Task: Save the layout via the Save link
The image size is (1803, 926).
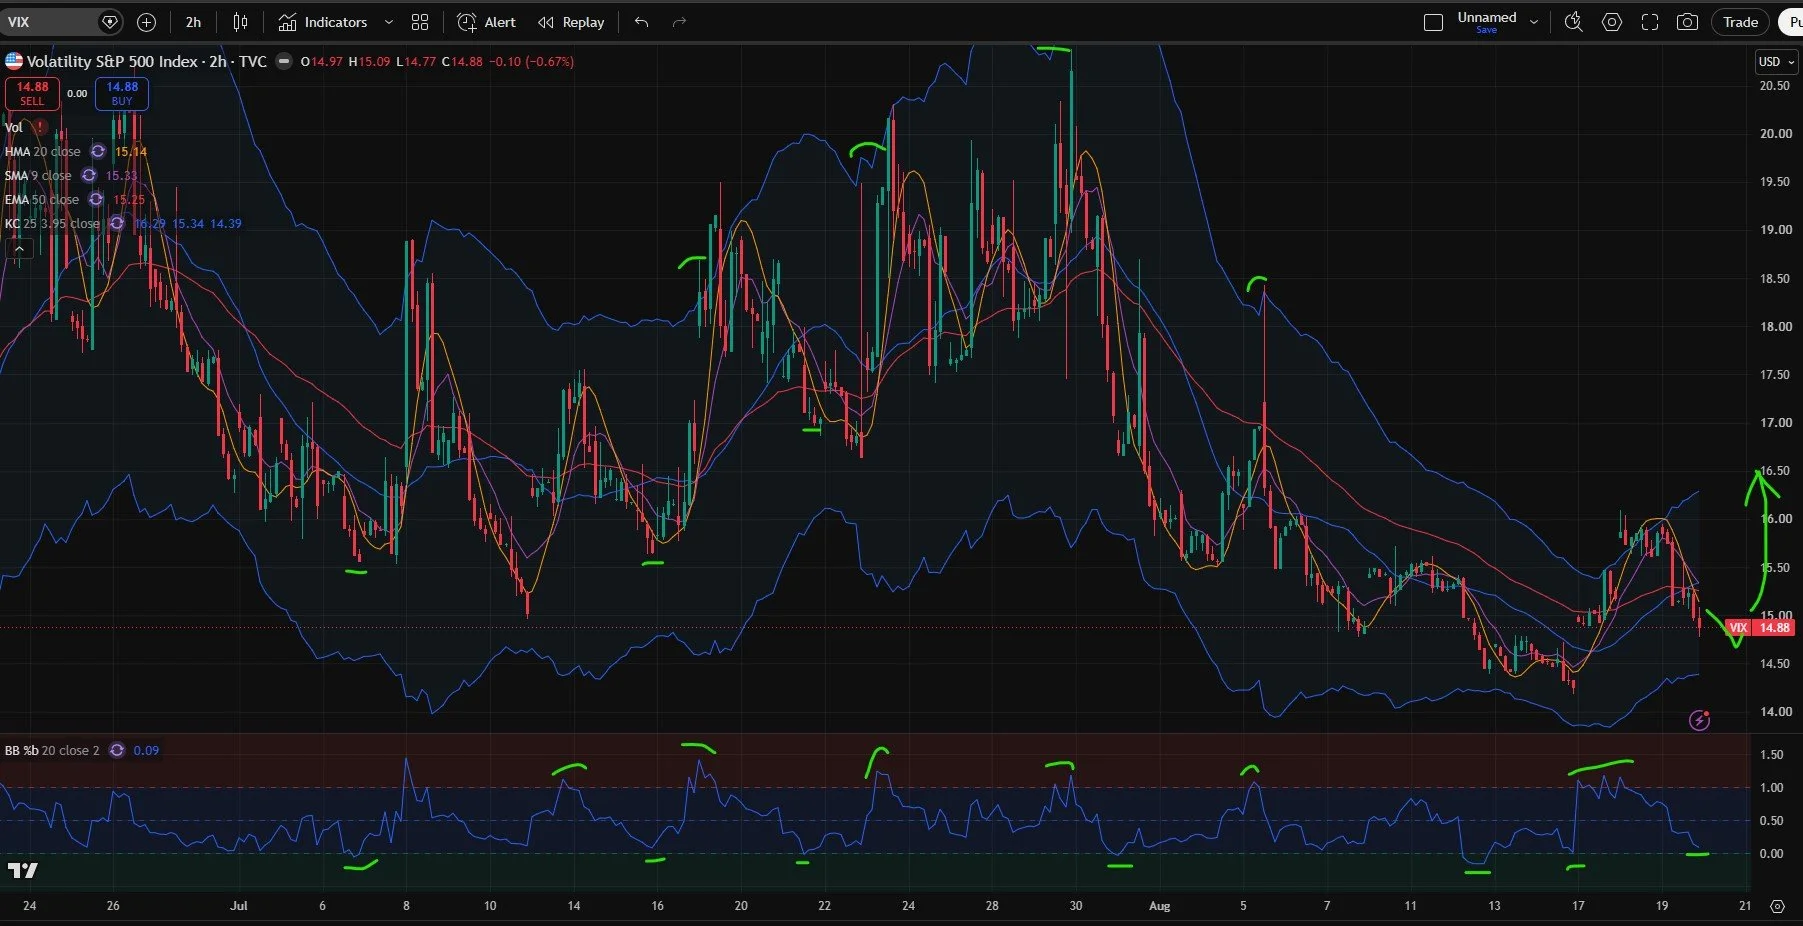Action: pos(1487,30)
